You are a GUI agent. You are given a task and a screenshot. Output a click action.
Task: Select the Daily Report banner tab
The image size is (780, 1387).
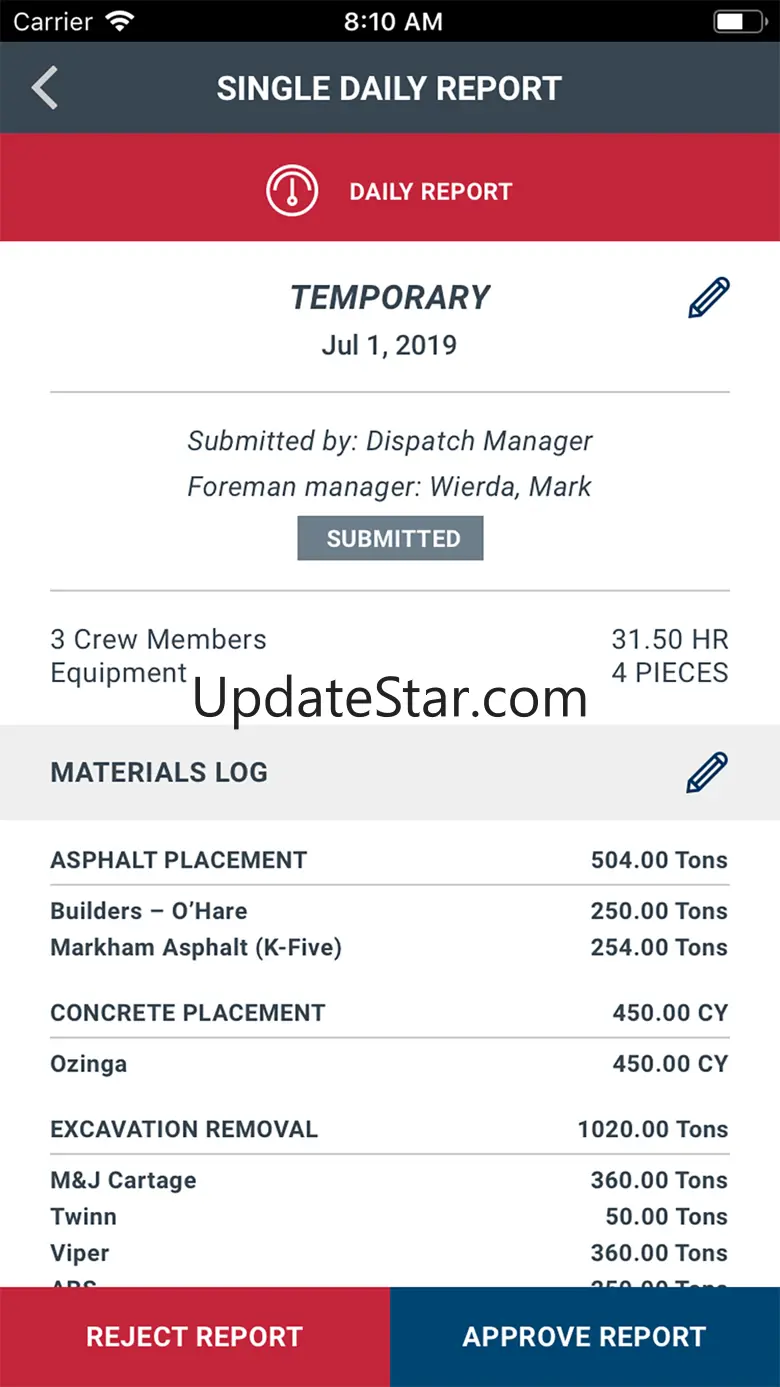[x=430, y=191]
